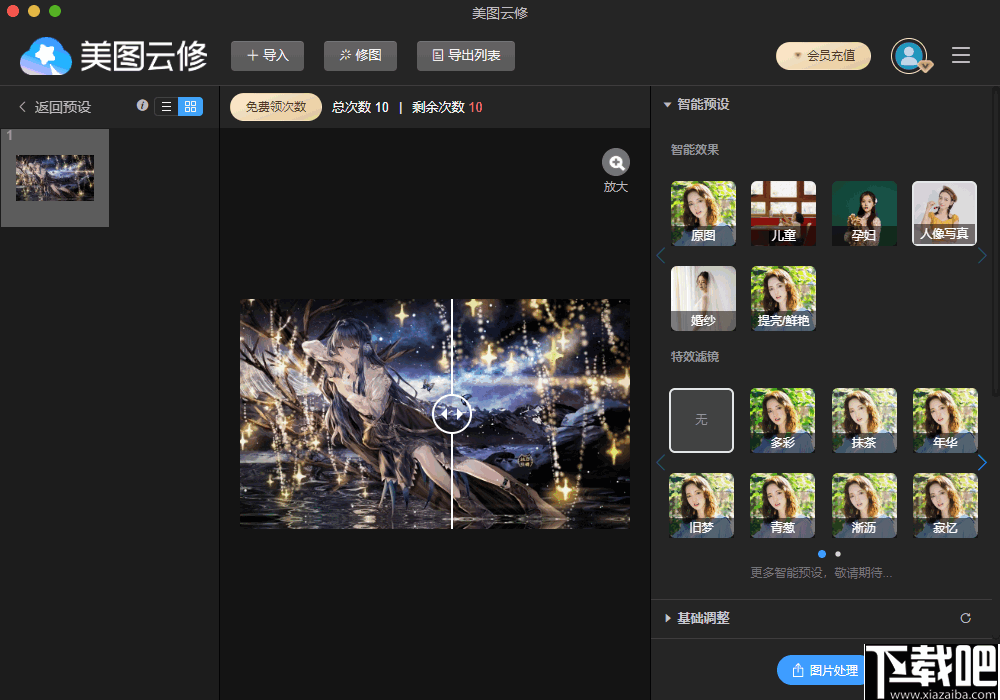This screenshot has width=1000, height=700.
Task: Click the 总次数 10 text
Action: click(x=360, y=107)
